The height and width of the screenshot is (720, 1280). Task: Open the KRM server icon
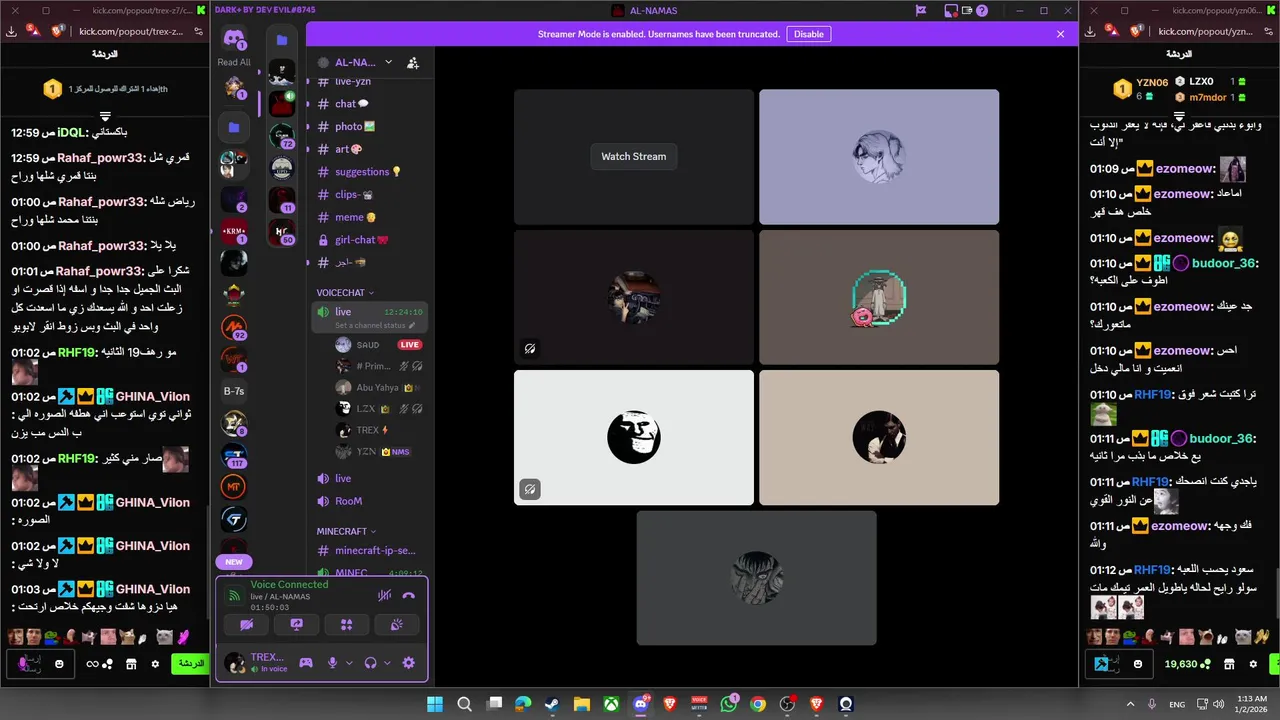pos(234,230)
